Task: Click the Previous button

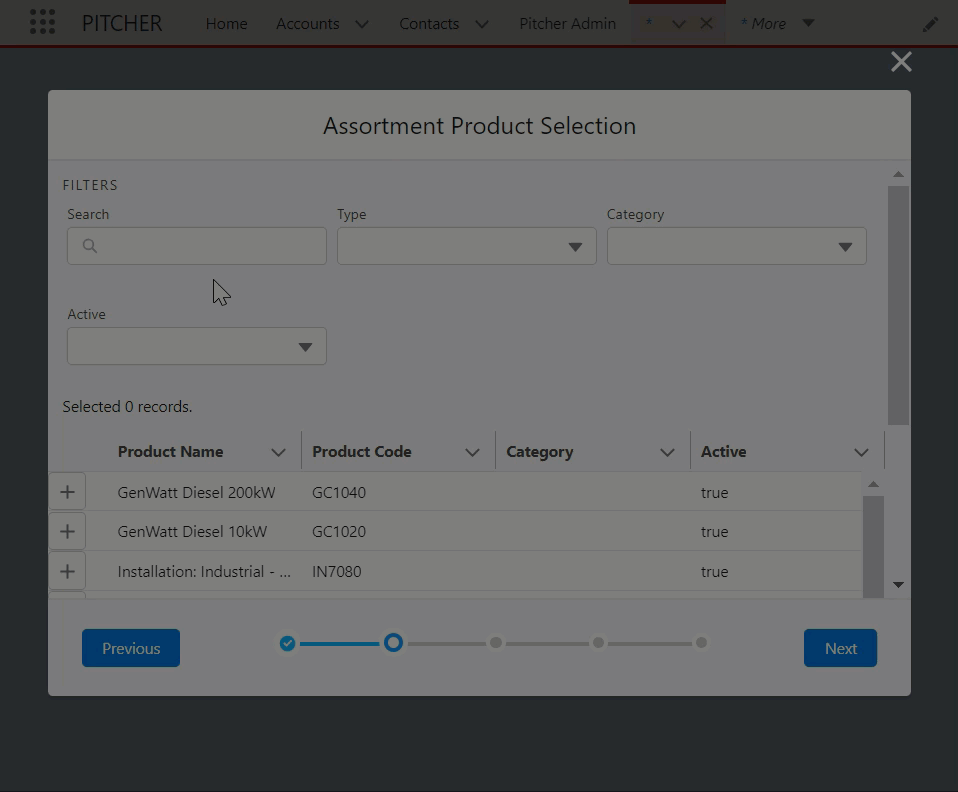Action: 131,648
